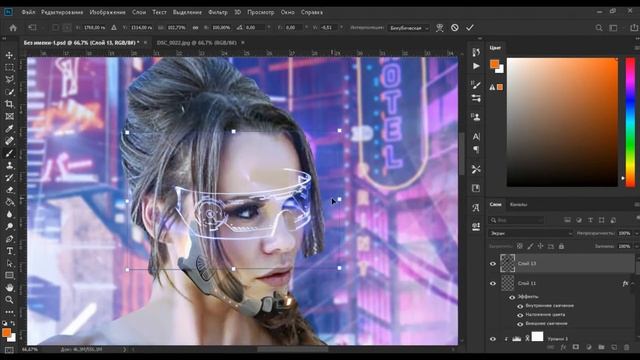Open Редактирование menu

coord(62,12)
